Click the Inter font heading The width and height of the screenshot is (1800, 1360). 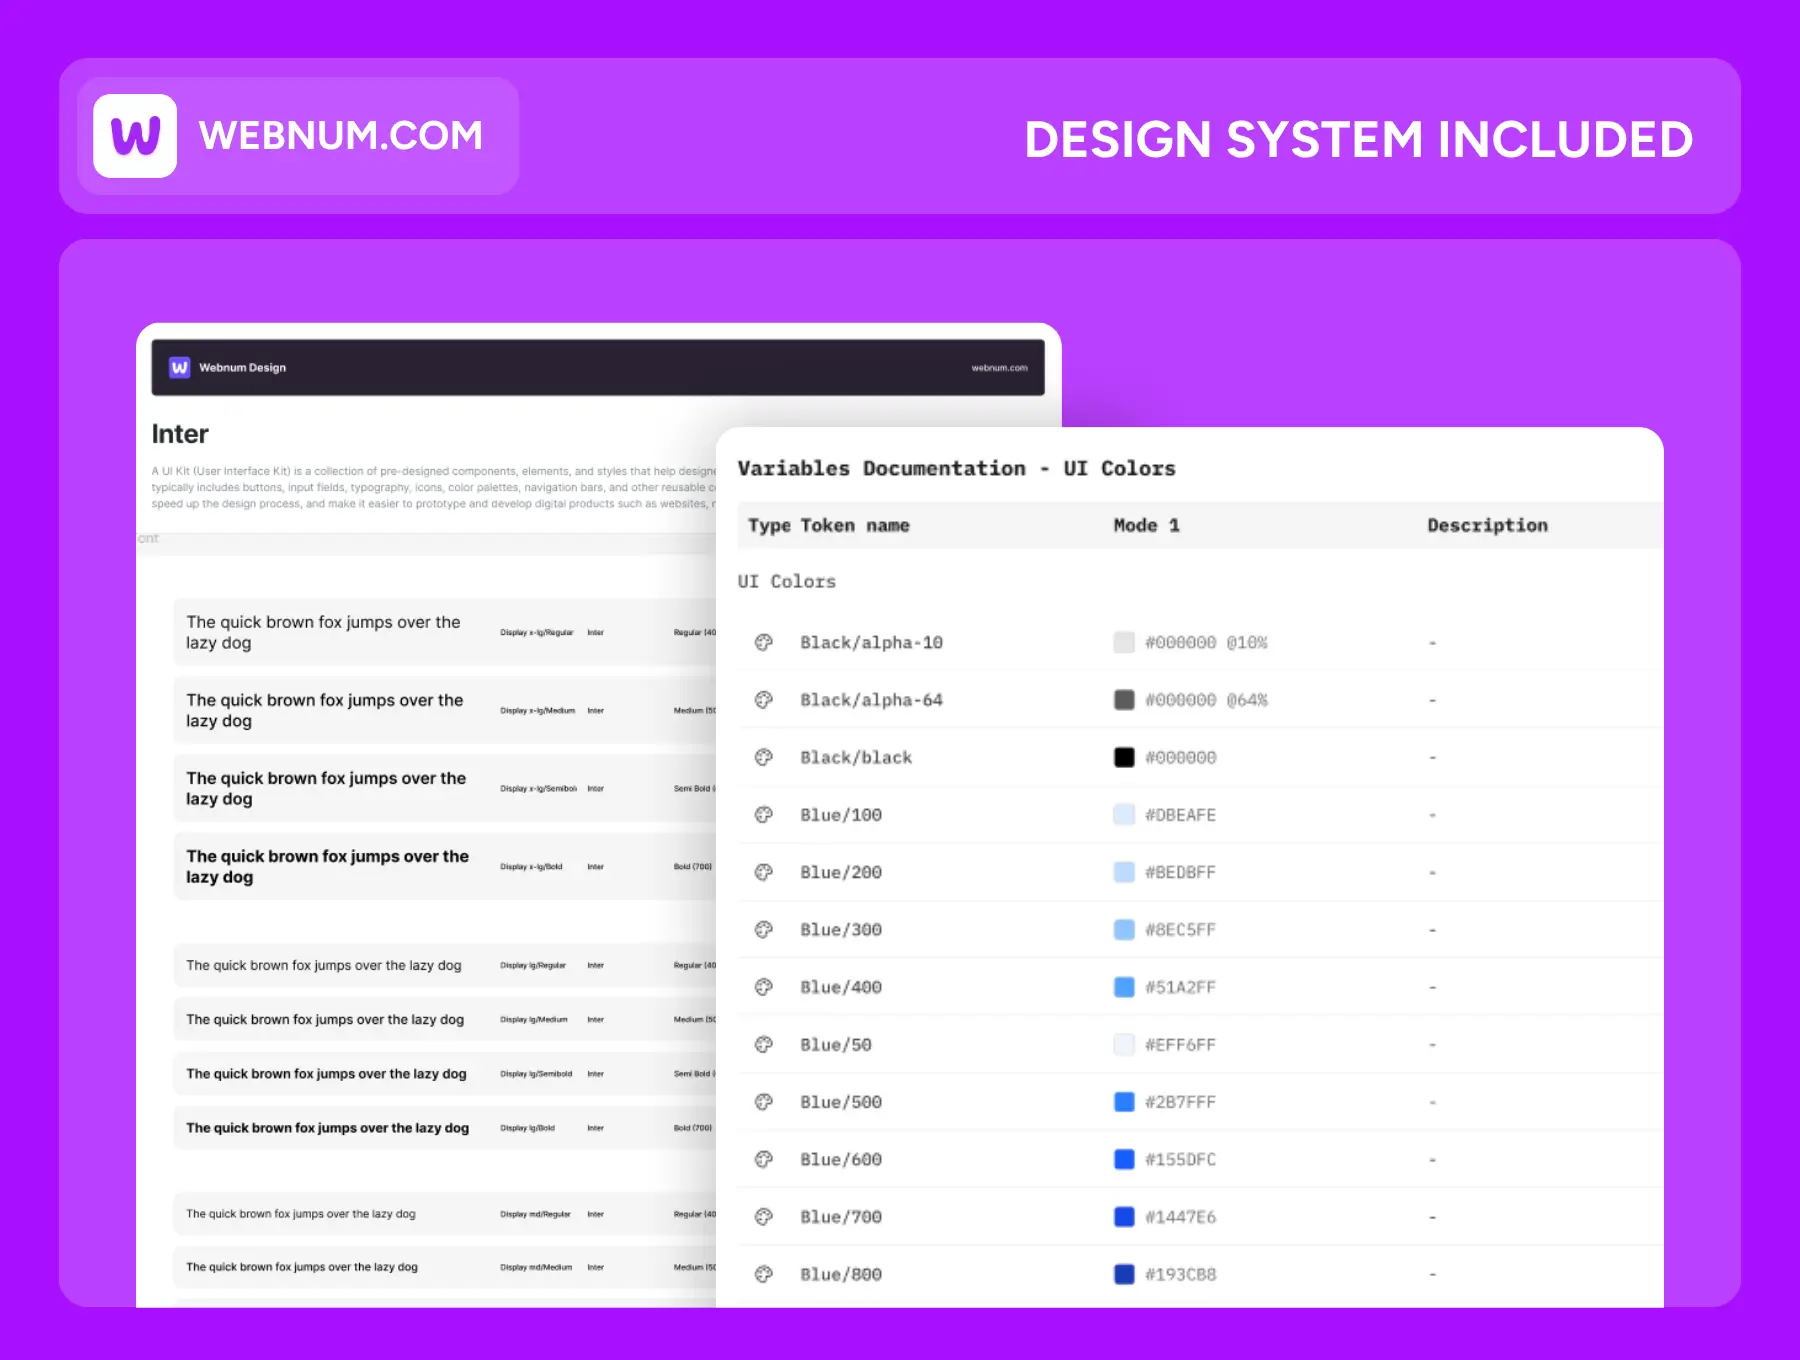[x=180, y=434]
